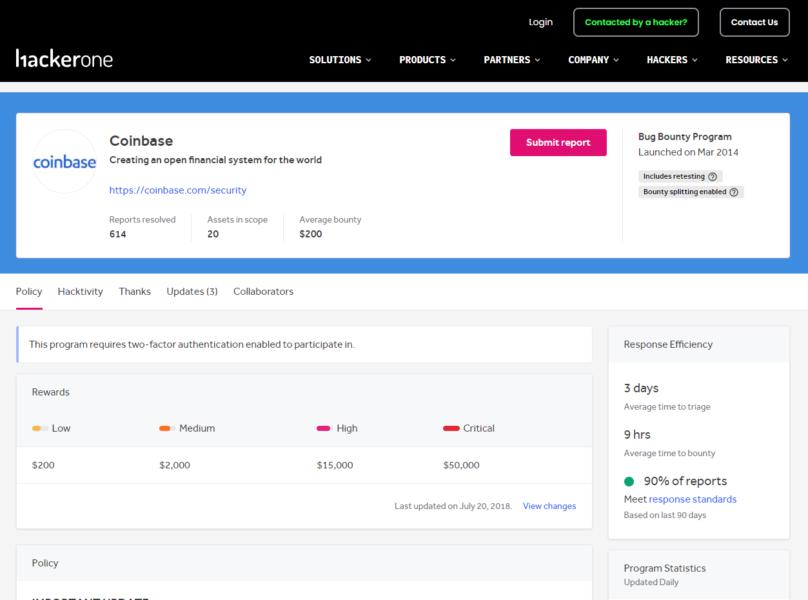Switch to the Hacktivity tab

(80, 291)
